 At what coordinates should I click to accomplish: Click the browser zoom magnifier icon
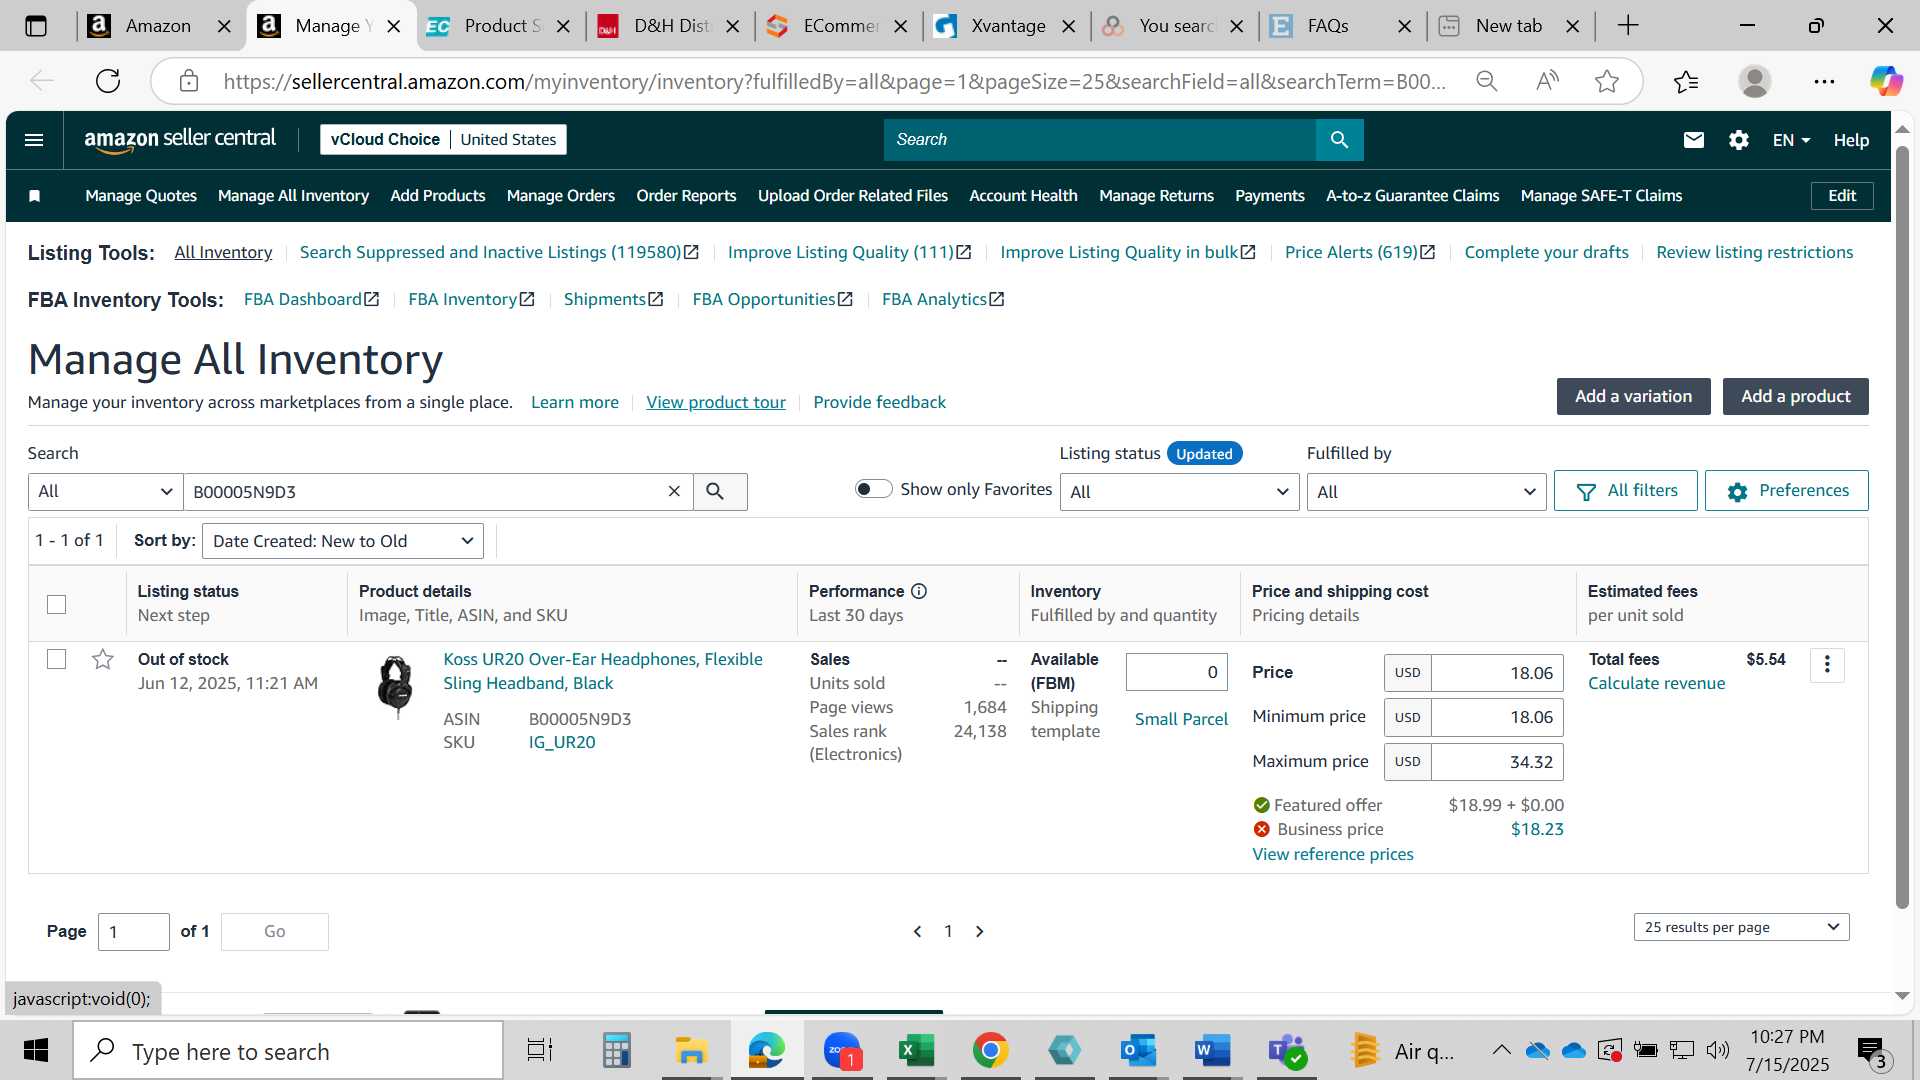1487,81
